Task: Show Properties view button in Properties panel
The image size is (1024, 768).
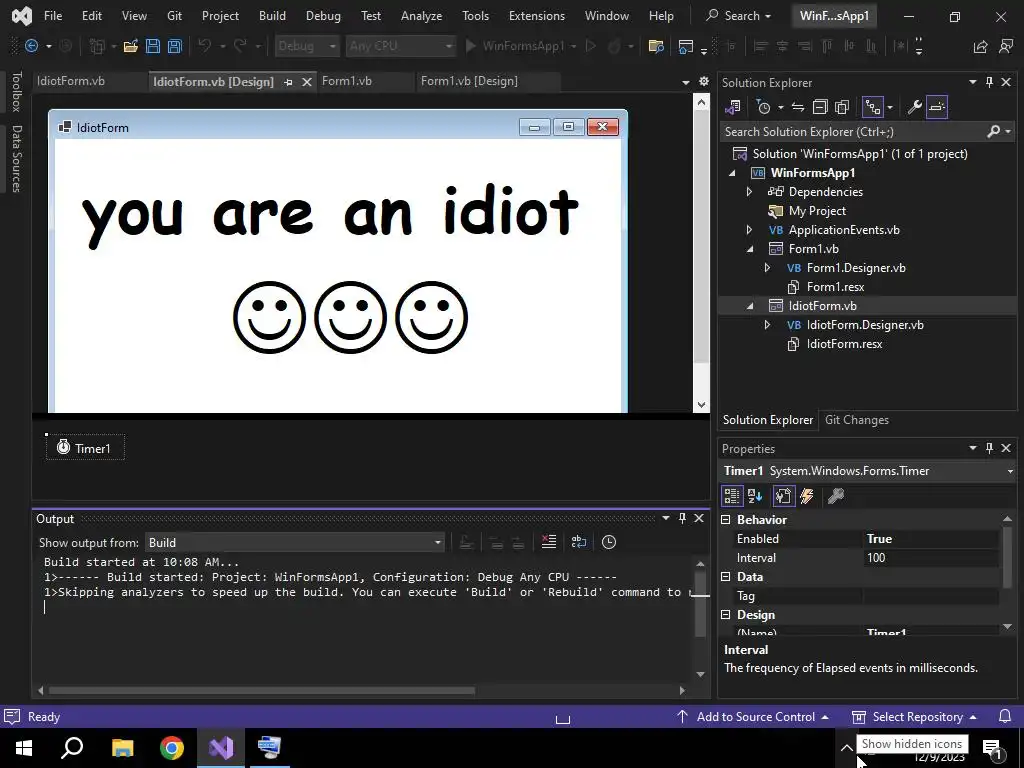Action: pos(783,496)
